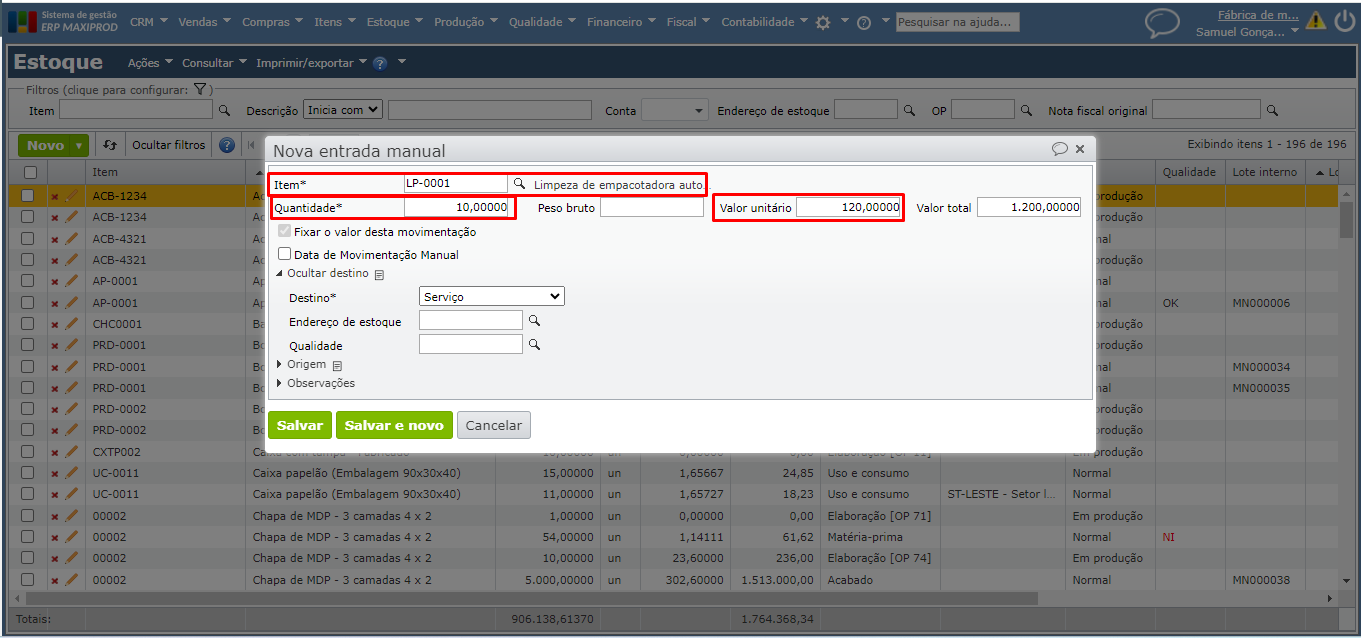Click Pesquisar na ajuda search box
Viewport: 1361px width, 638px height.
957,21
